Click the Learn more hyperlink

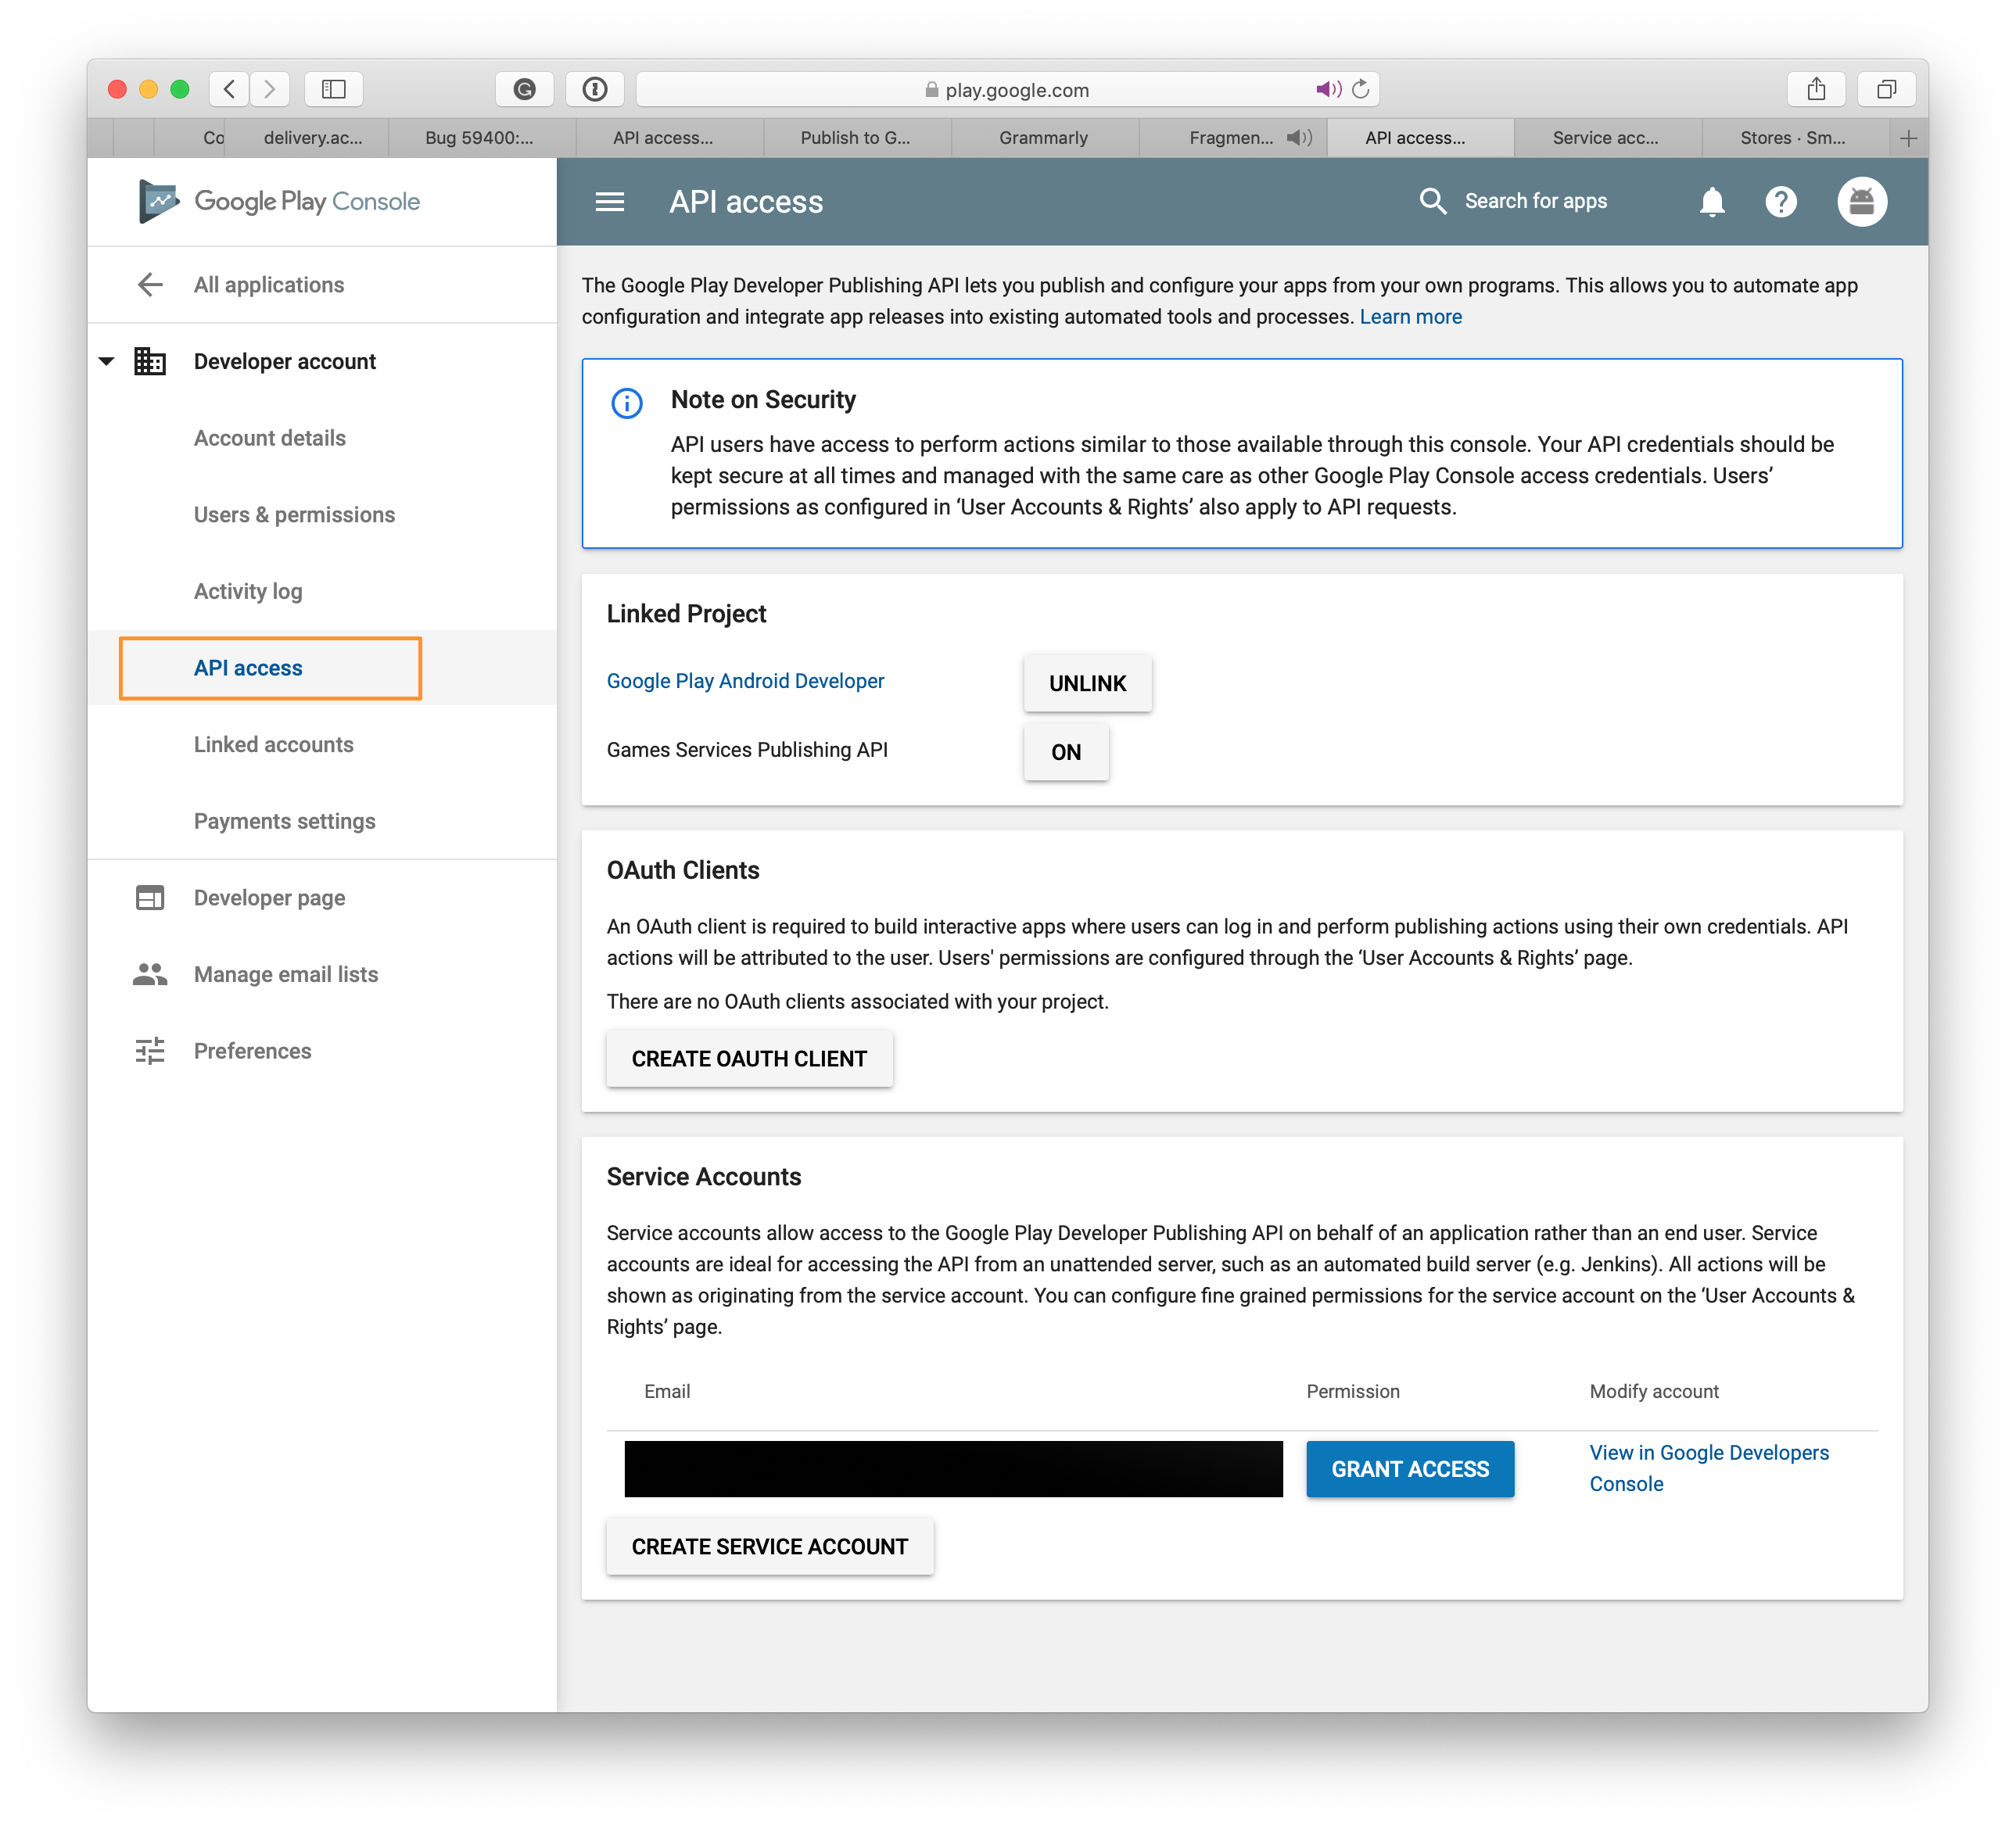[1414, 318]
